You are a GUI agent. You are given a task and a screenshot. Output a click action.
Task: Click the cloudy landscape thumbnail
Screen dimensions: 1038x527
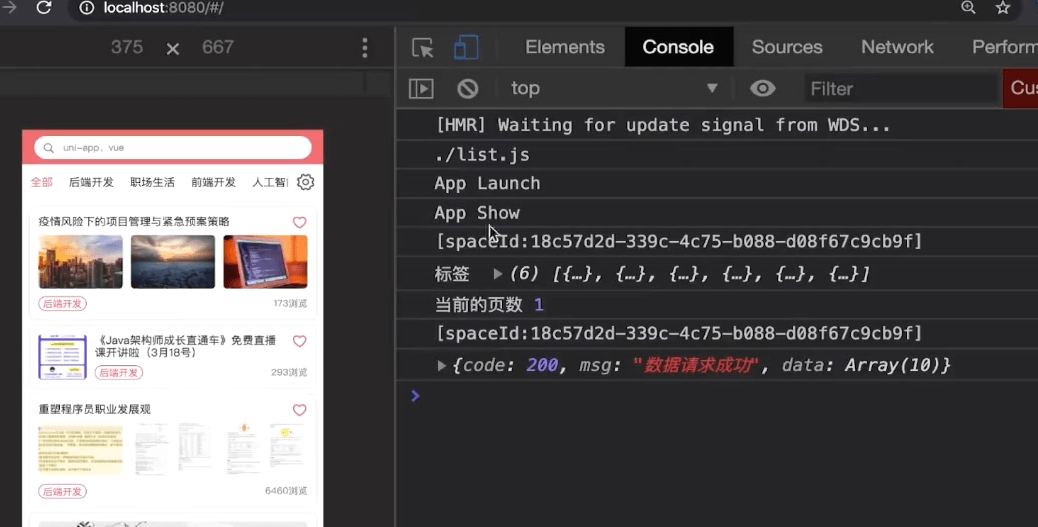(x=173, y=262)
